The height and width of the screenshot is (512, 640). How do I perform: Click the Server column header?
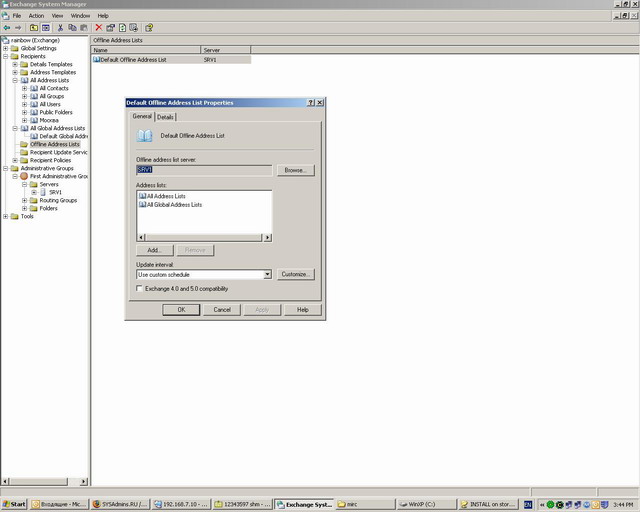[x=225, y=50]
